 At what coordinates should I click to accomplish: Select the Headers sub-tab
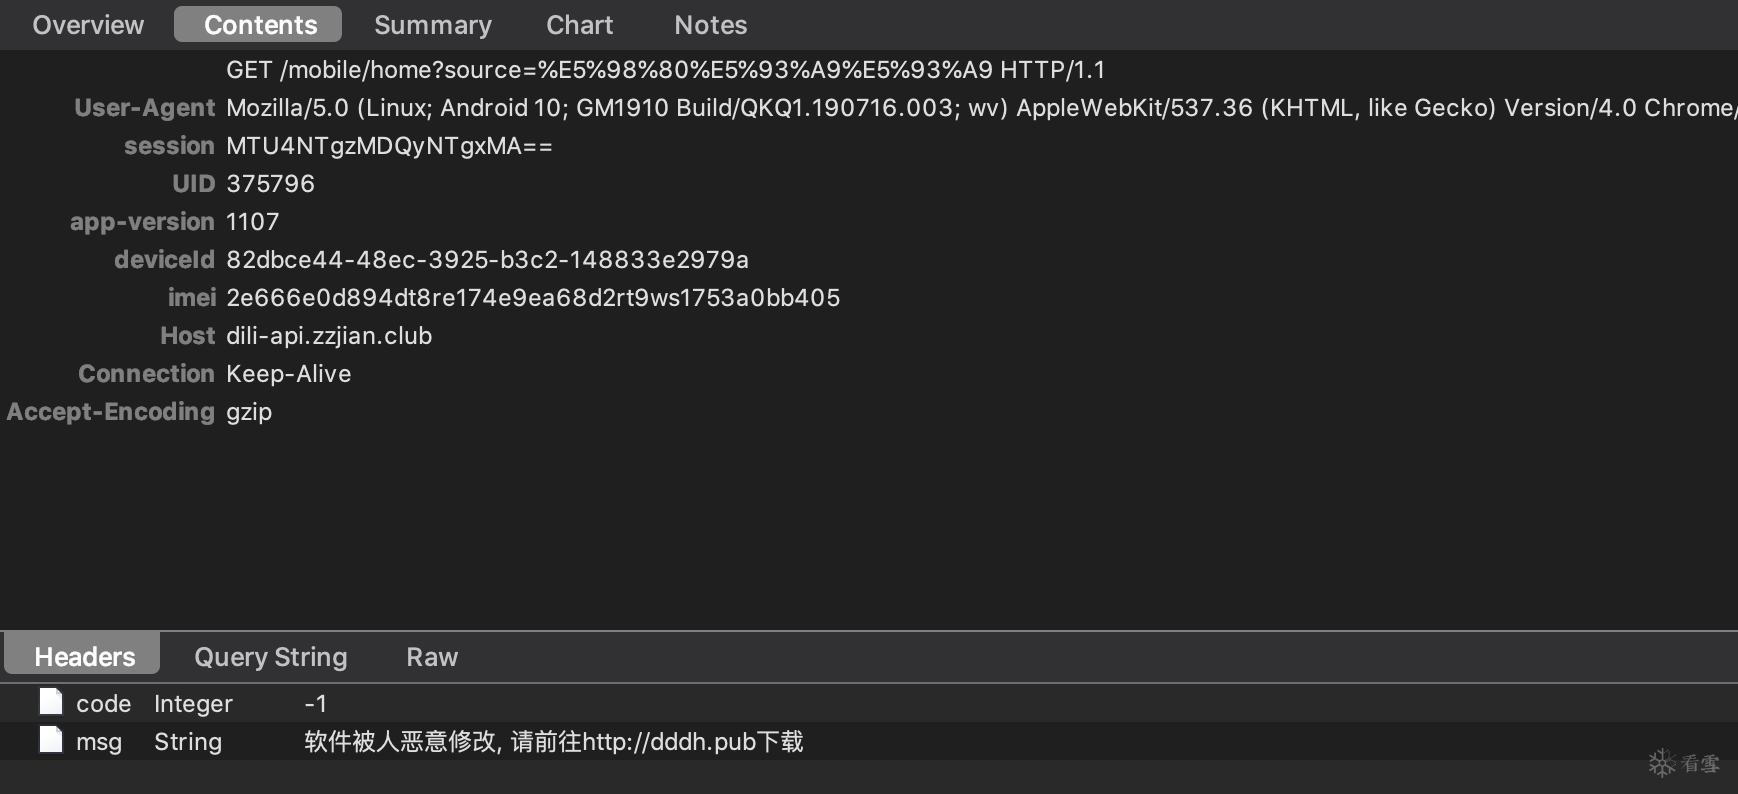click(84, 657)
